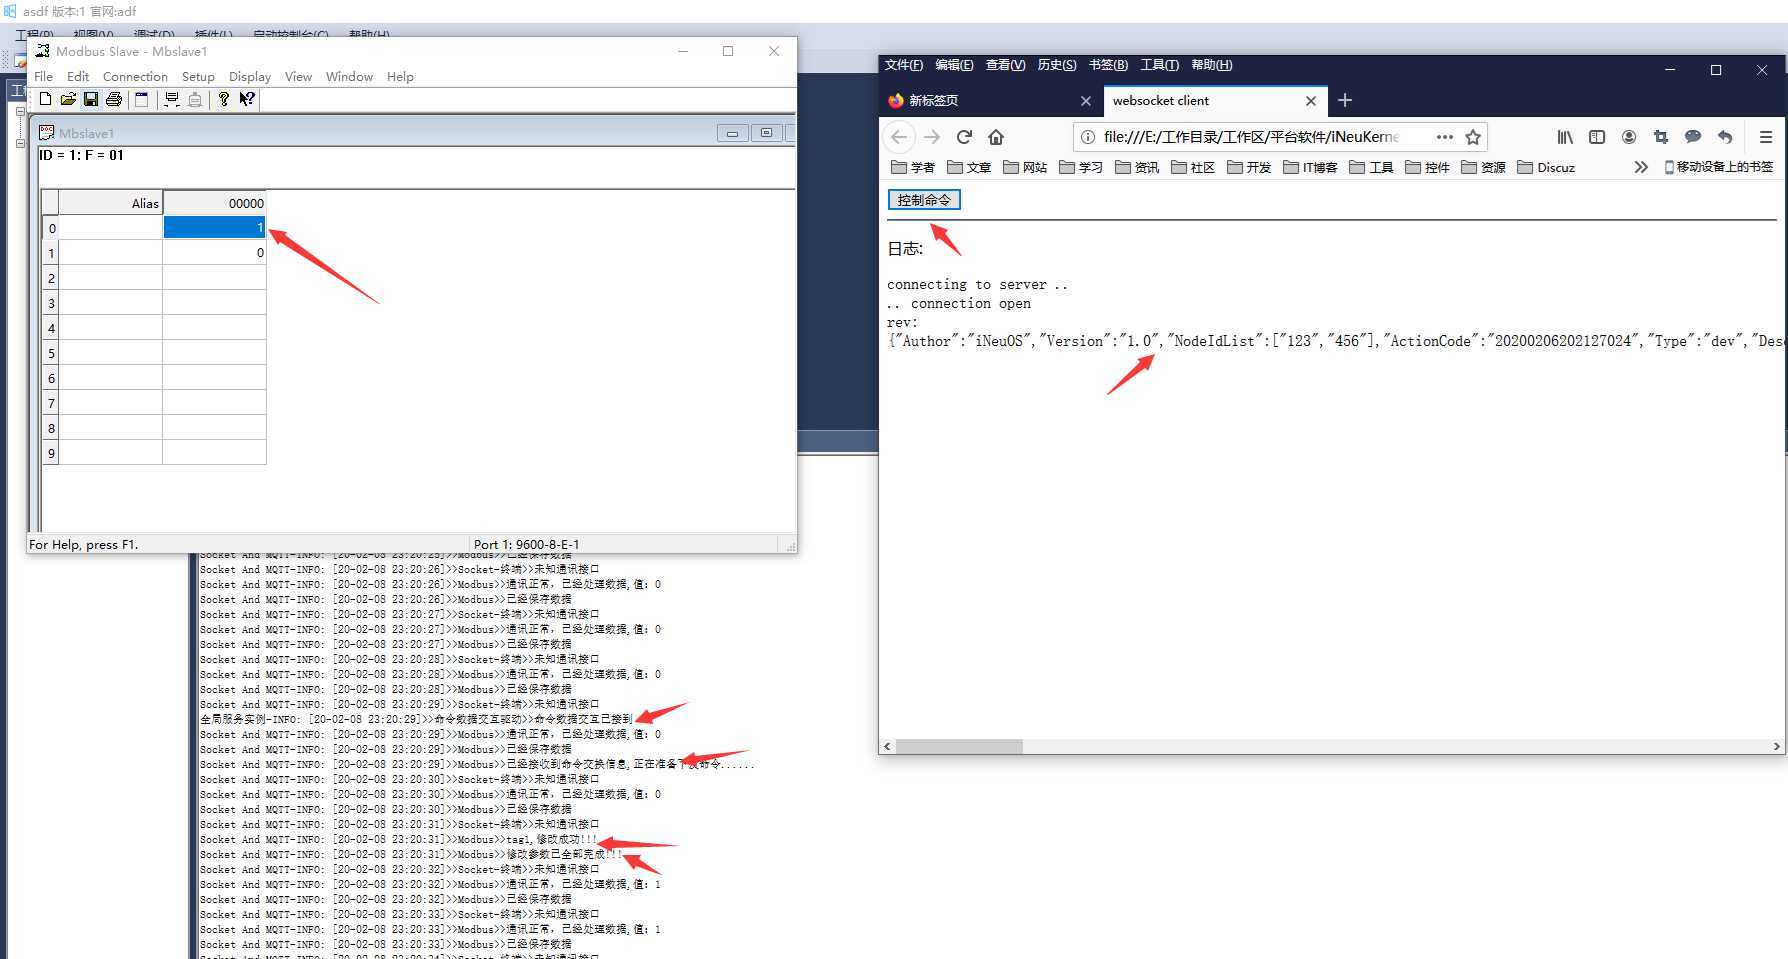Viewport: 1788px width, 959px height.
Task: Open the IT博客 bookmark folder
Action: point(1310,167)
